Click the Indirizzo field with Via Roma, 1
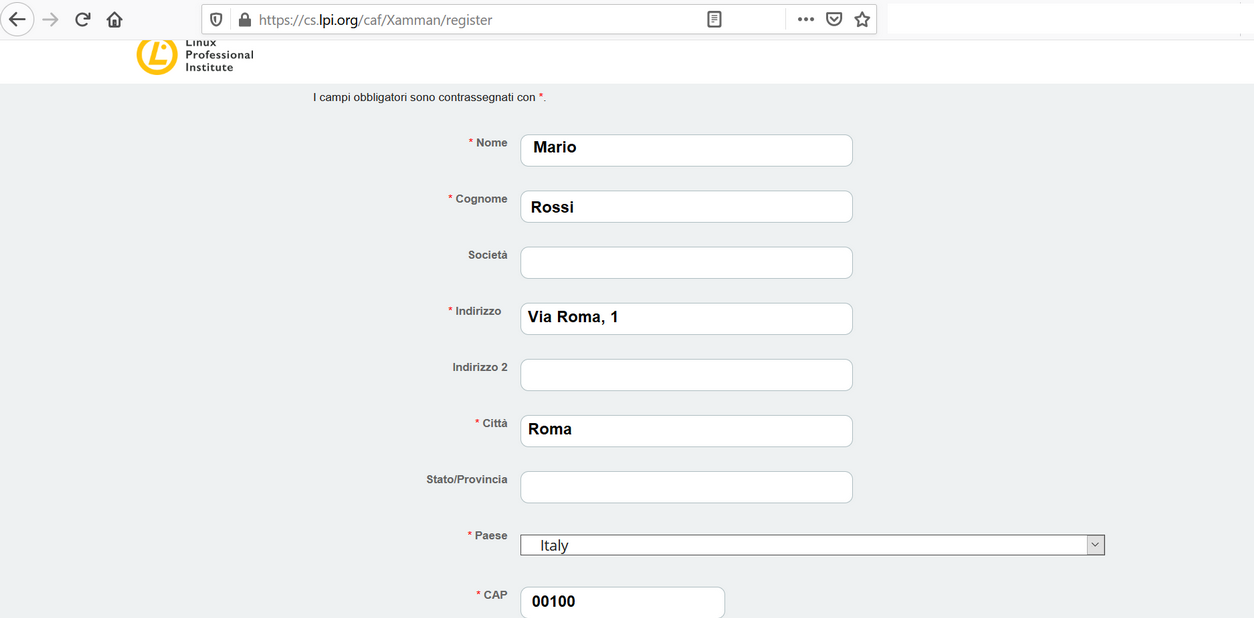 point(686,318)
